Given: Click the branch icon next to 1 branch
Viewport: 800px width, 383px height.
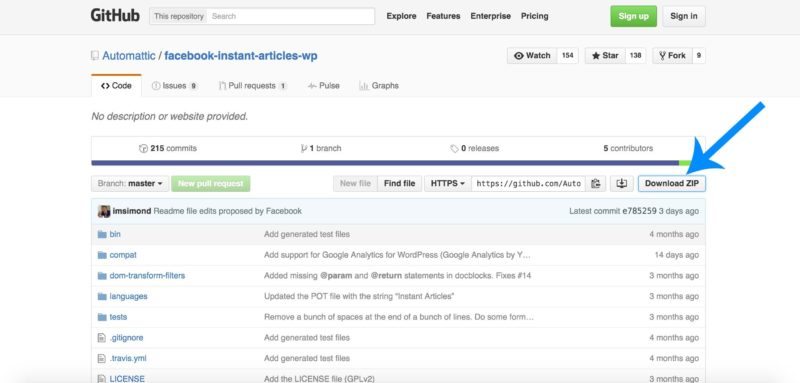Looking at the screenshot, I should pos(304,148).
